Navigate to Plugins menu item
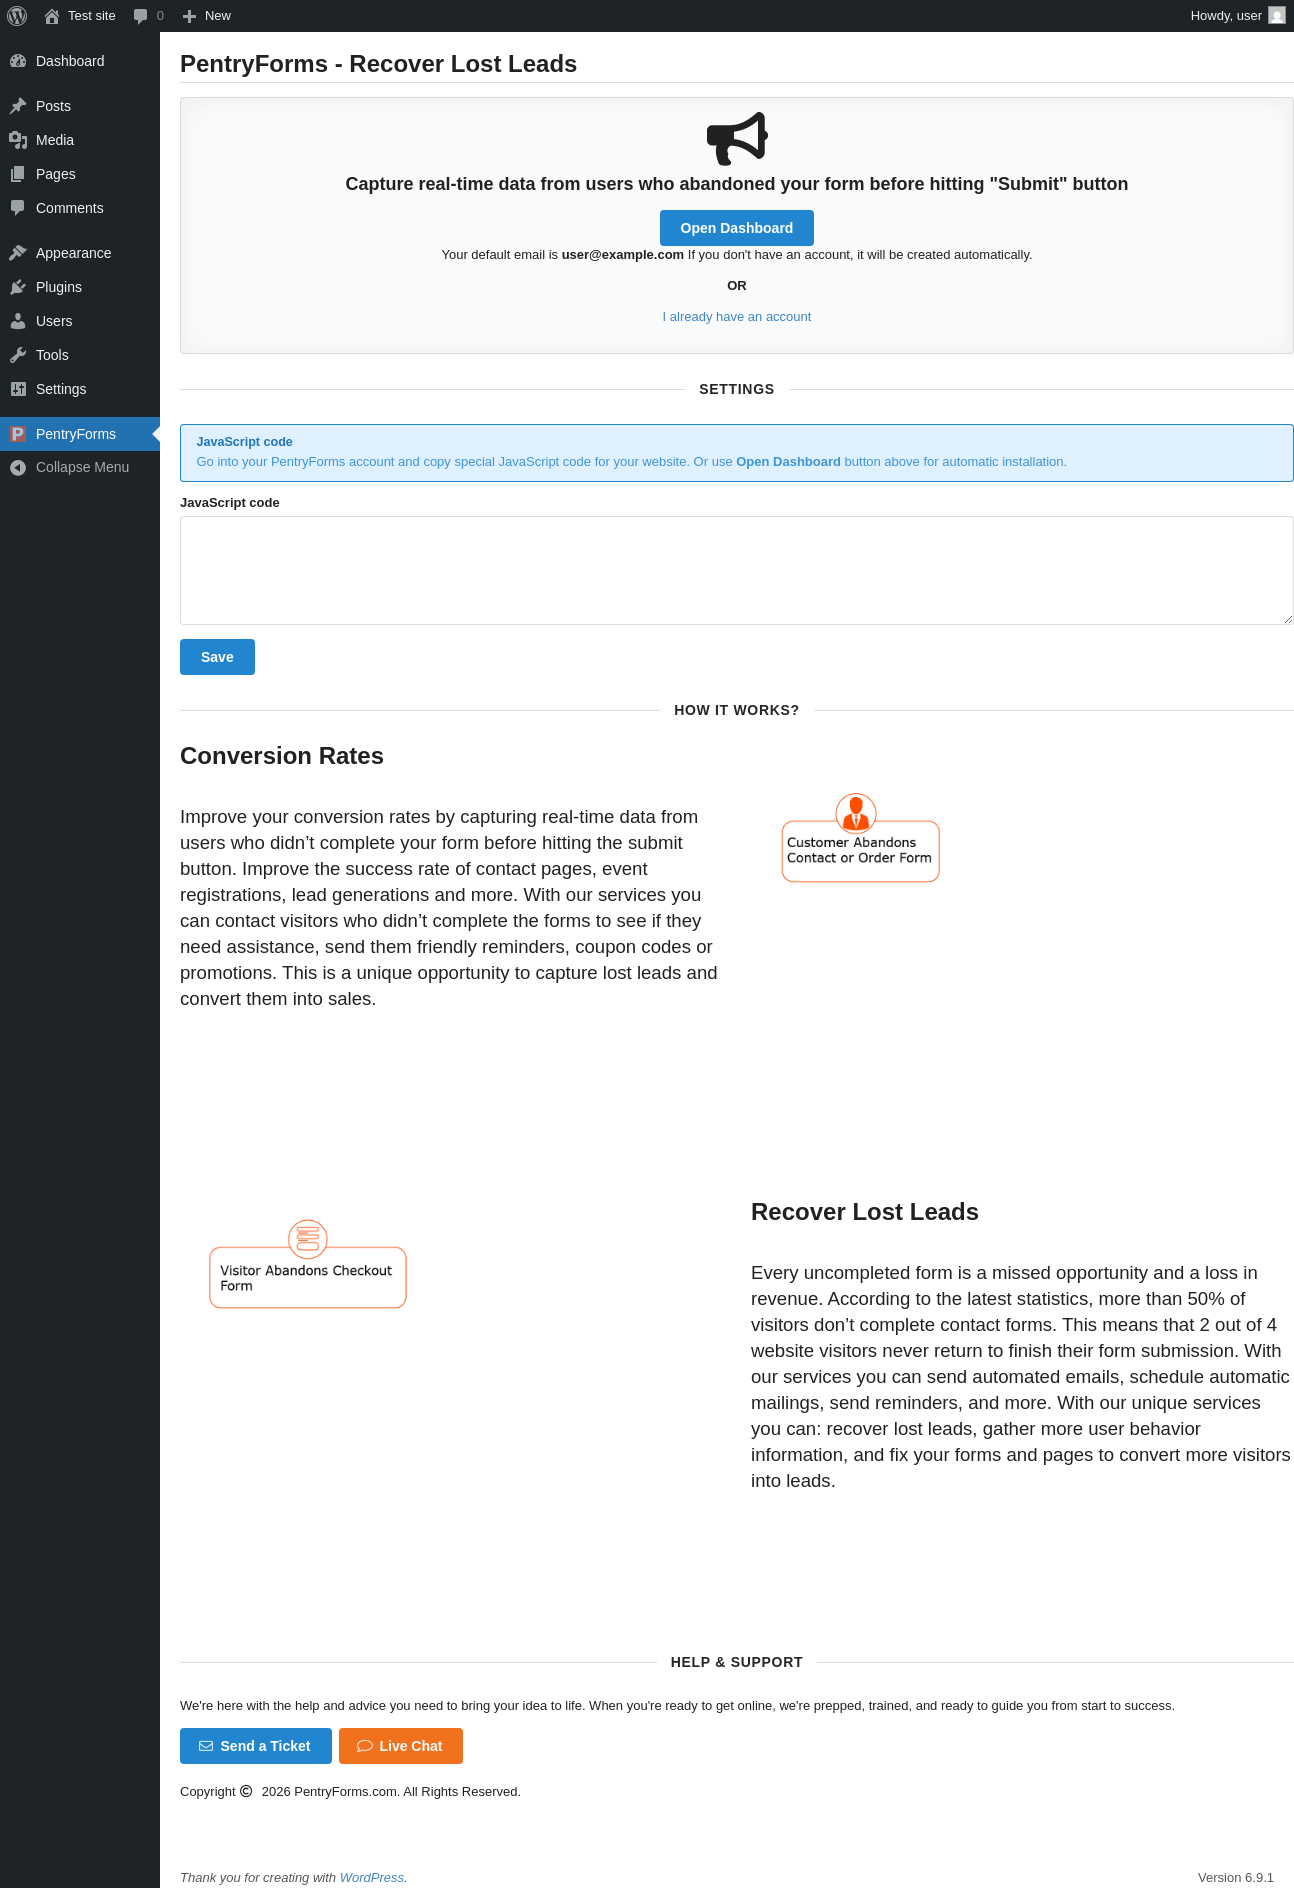 pyautogui.click(x=80, y=287)
